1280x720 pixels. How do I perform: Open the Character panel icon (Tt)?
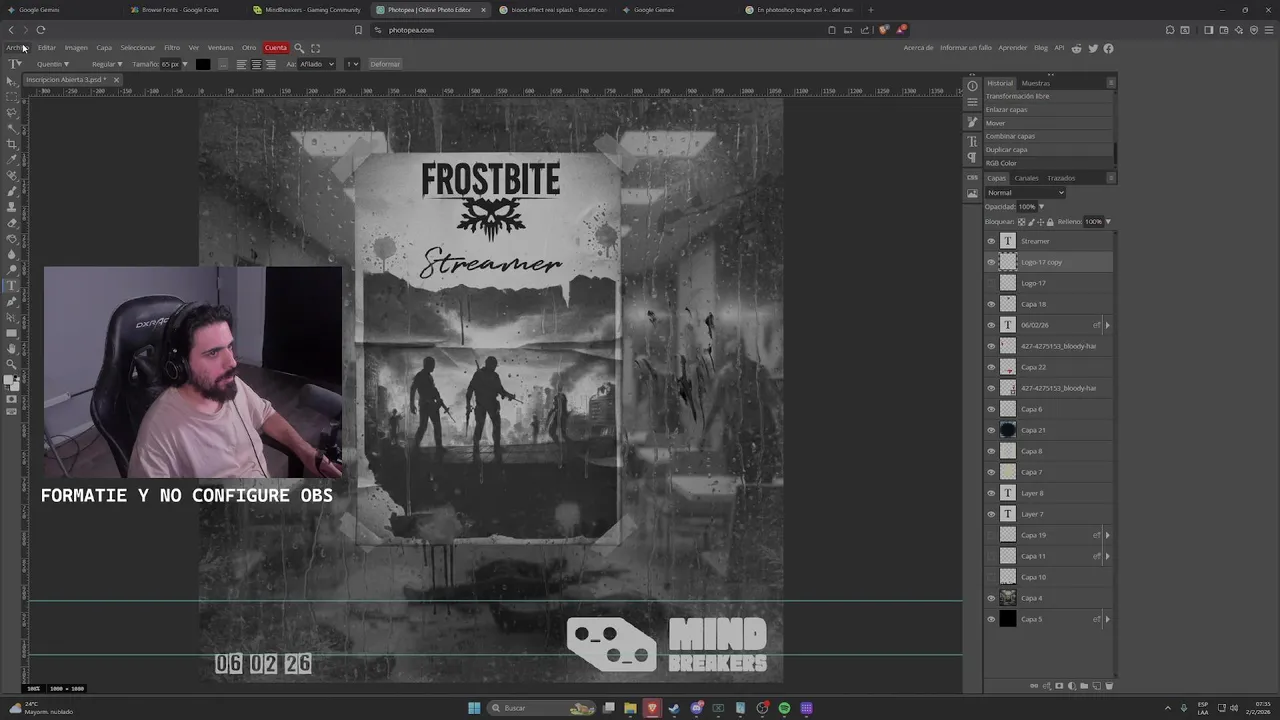[x=972, y=142]
